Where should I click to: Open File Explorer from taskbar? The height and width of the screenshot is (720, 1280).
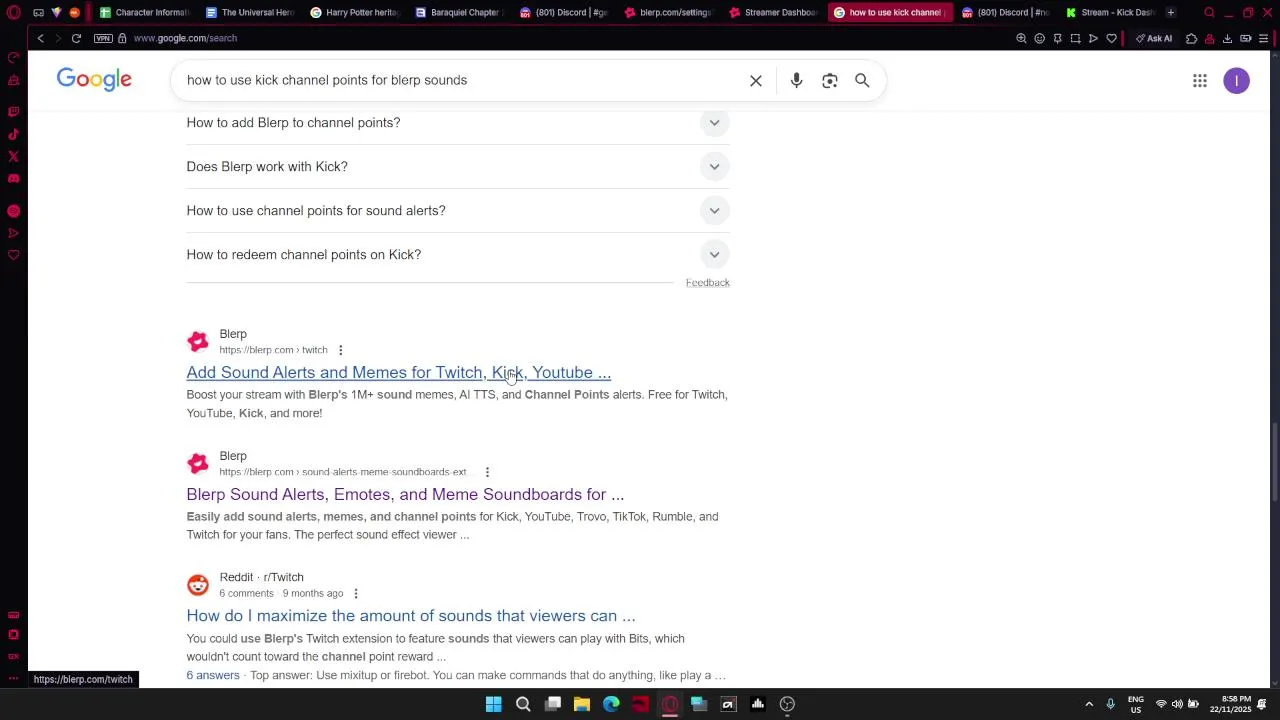pos(582,704)
